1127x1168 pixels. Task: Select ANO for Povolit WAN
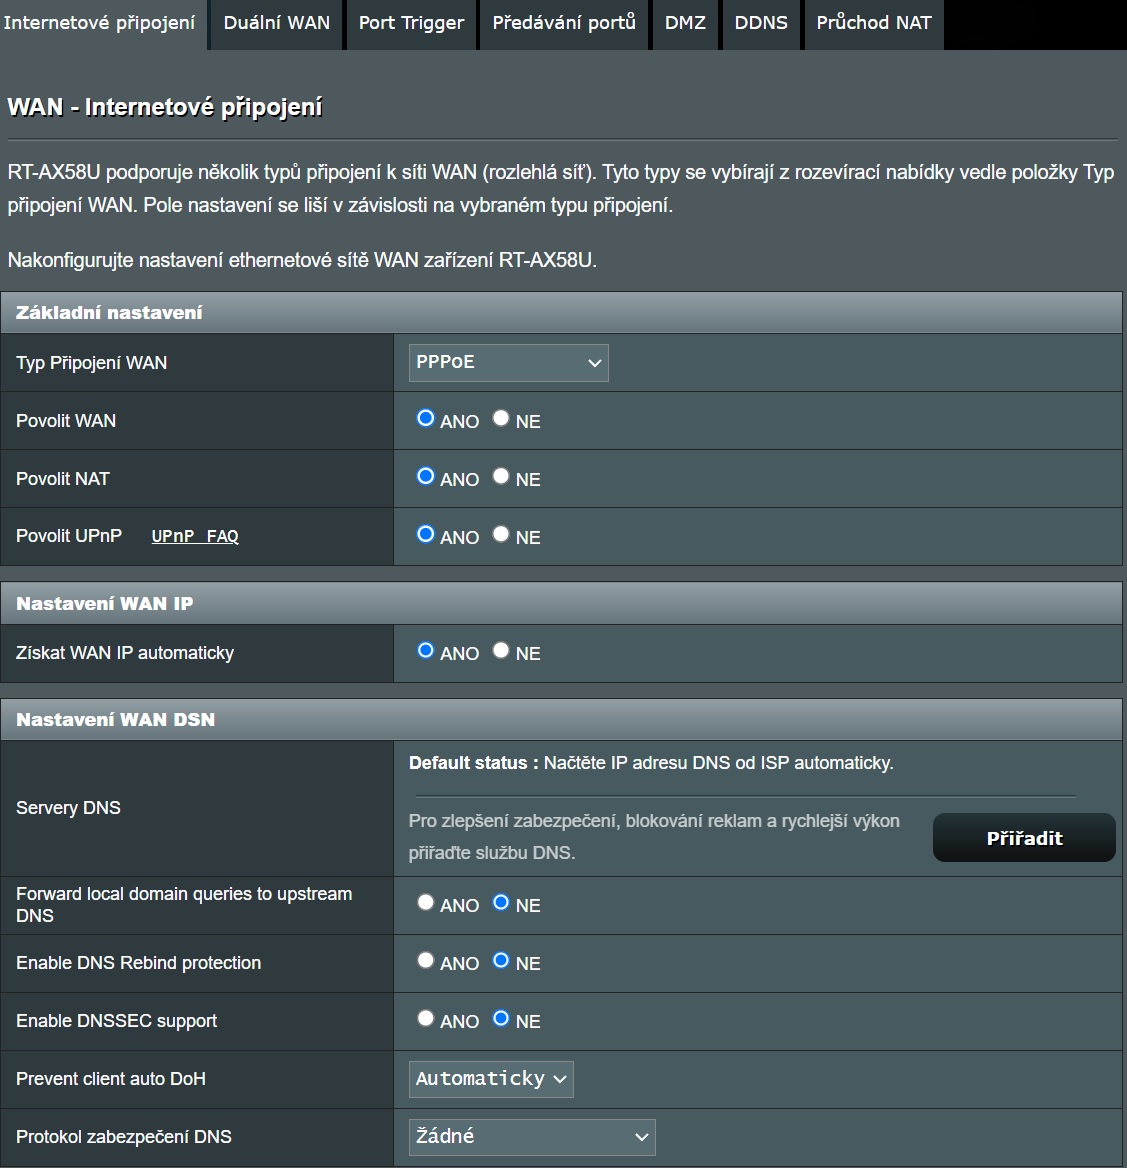pyautogui.click(x=426, y=419)
